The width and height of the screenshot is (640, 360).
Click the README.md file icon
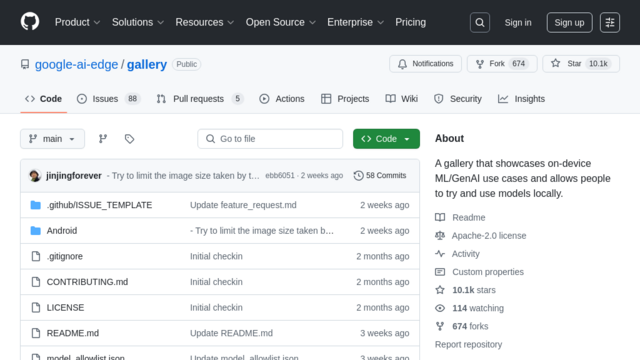coord(36,333)
